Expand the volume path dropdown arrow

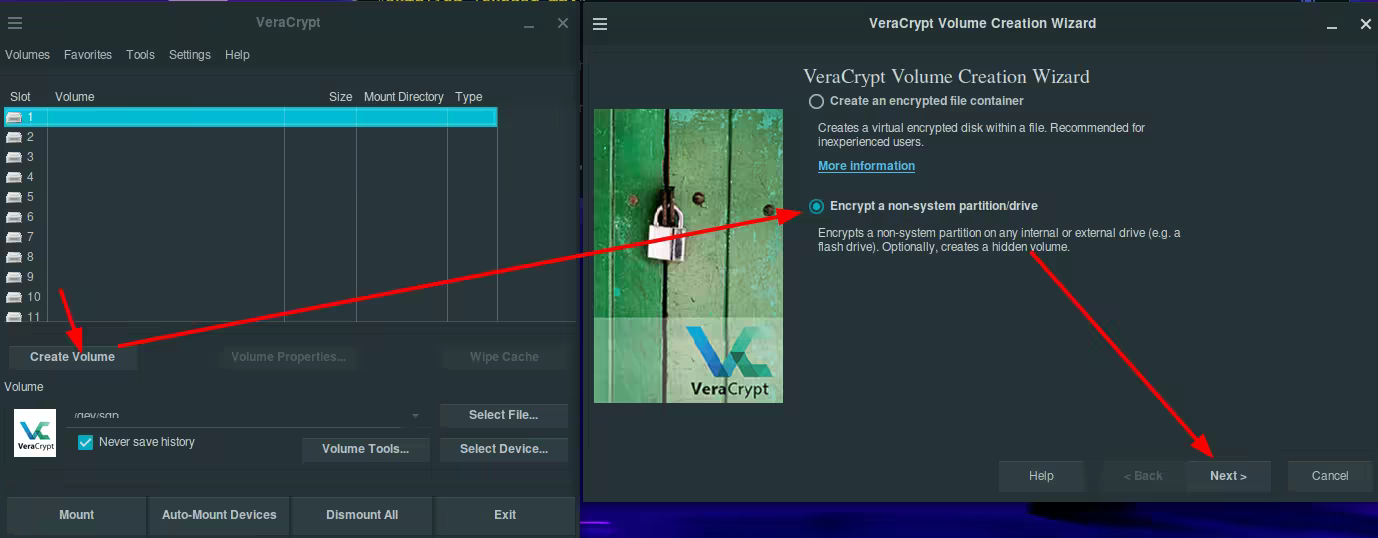click(x=415, y=416)
